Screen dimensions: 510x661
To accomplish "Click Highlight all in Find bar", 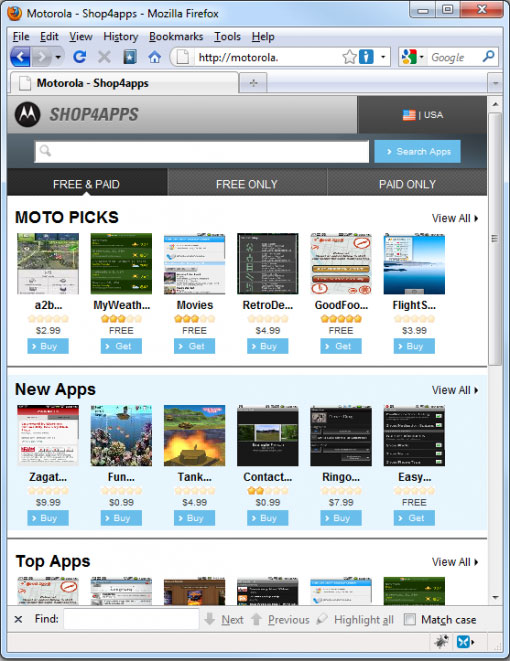I will coord(355,619).
